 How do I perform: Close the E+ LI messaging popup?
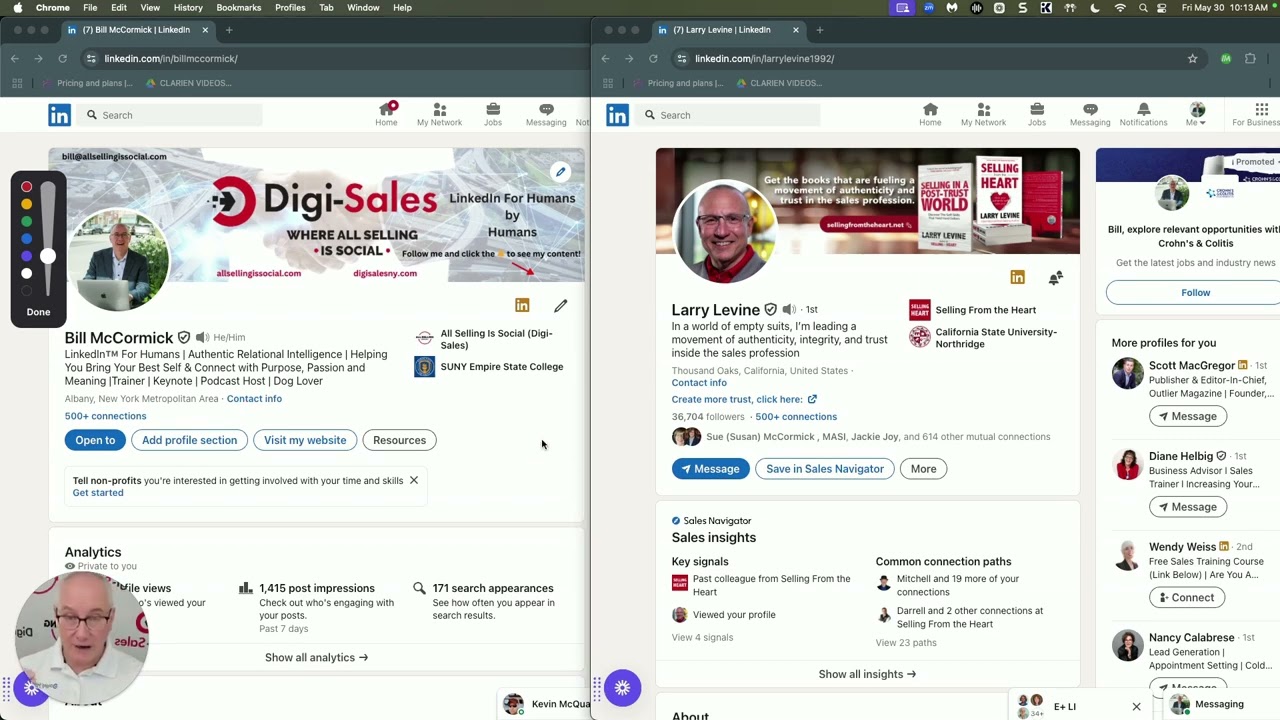[1136, 707]
